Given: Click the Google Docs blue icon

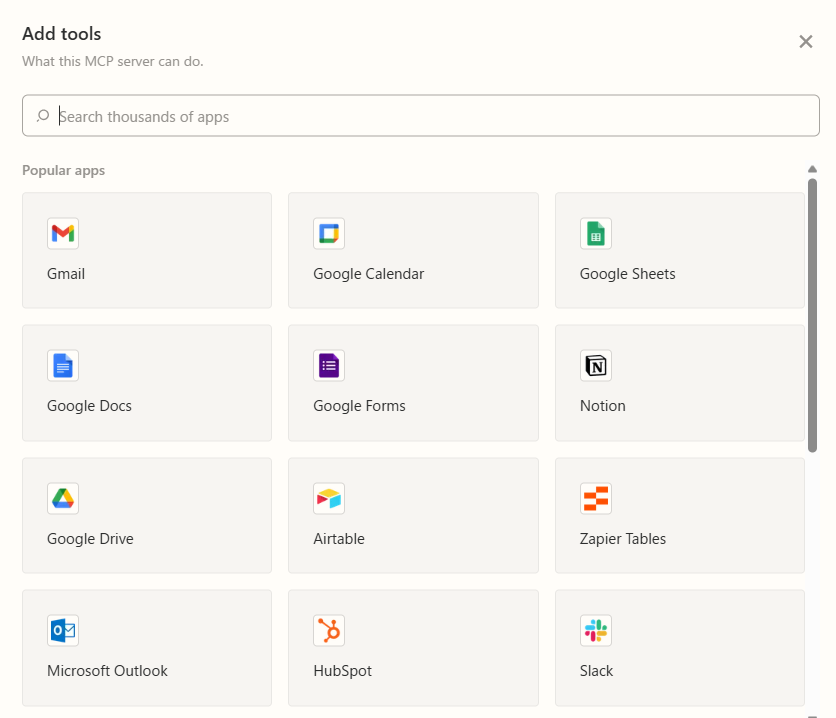Looking at the screenshot, I should [63, 366].
